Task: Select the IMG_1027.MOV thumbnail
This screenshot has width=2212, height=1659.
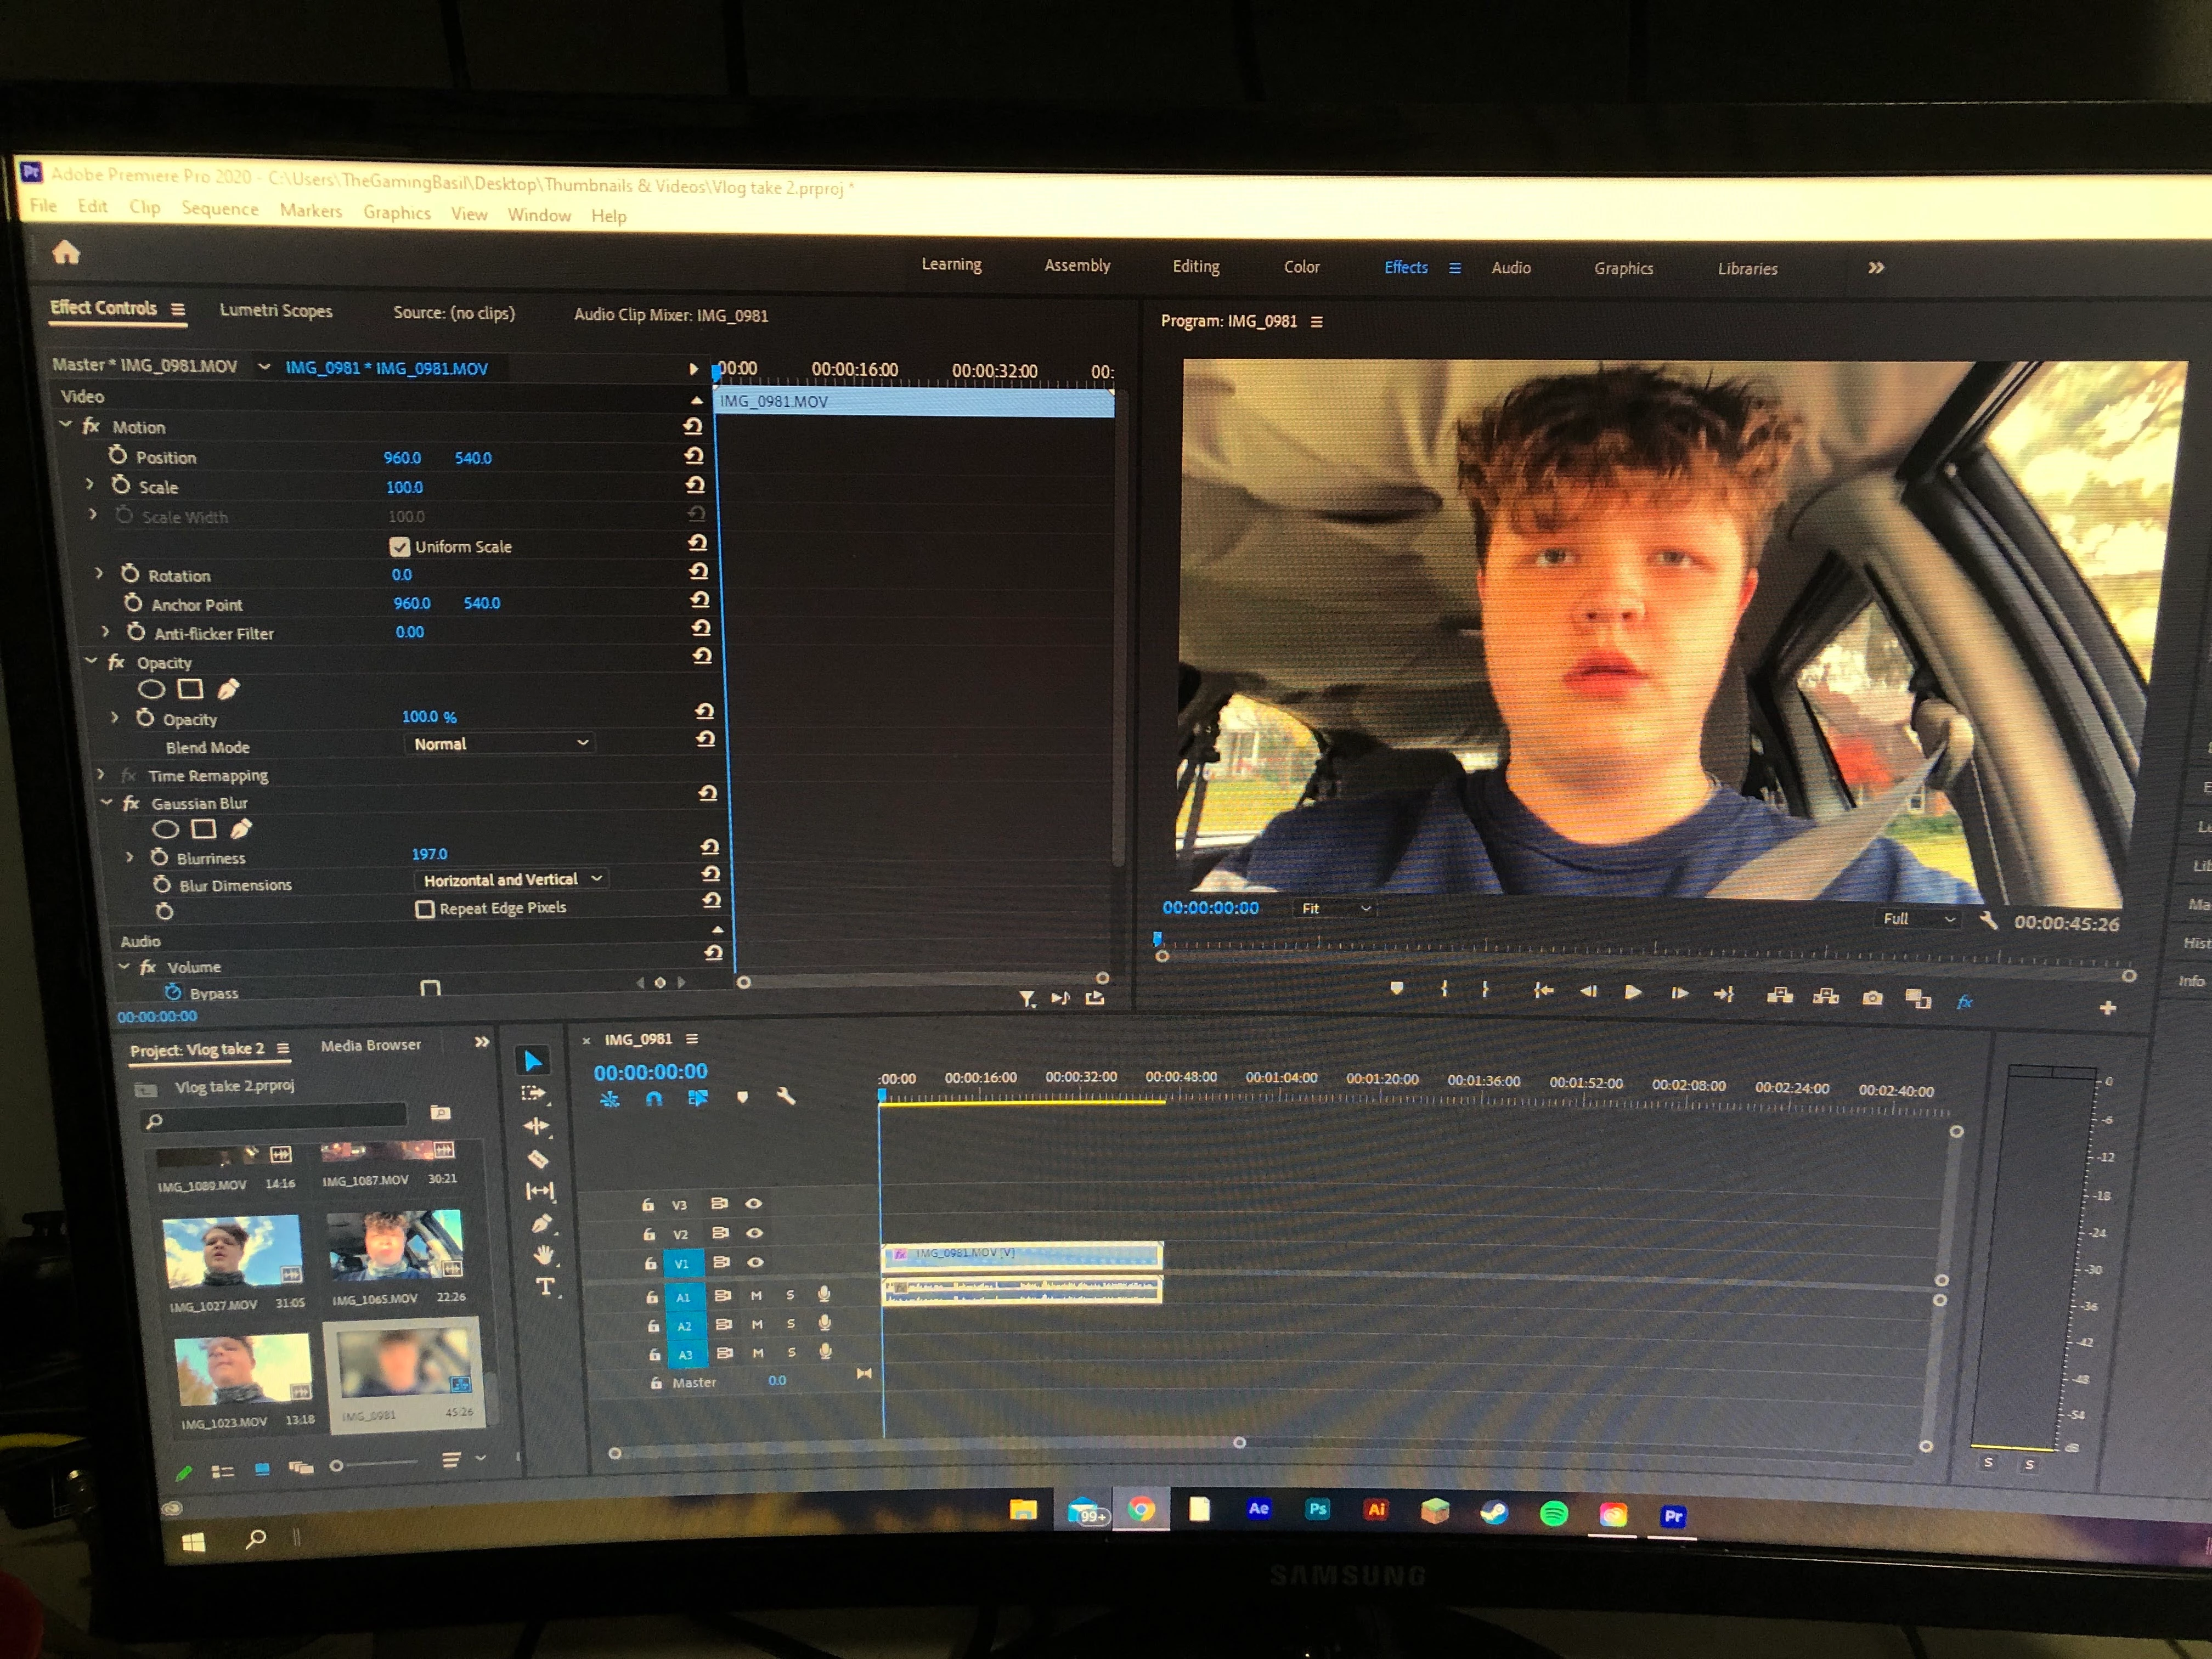Action: pyautogui.click(x=231, y=1250)
